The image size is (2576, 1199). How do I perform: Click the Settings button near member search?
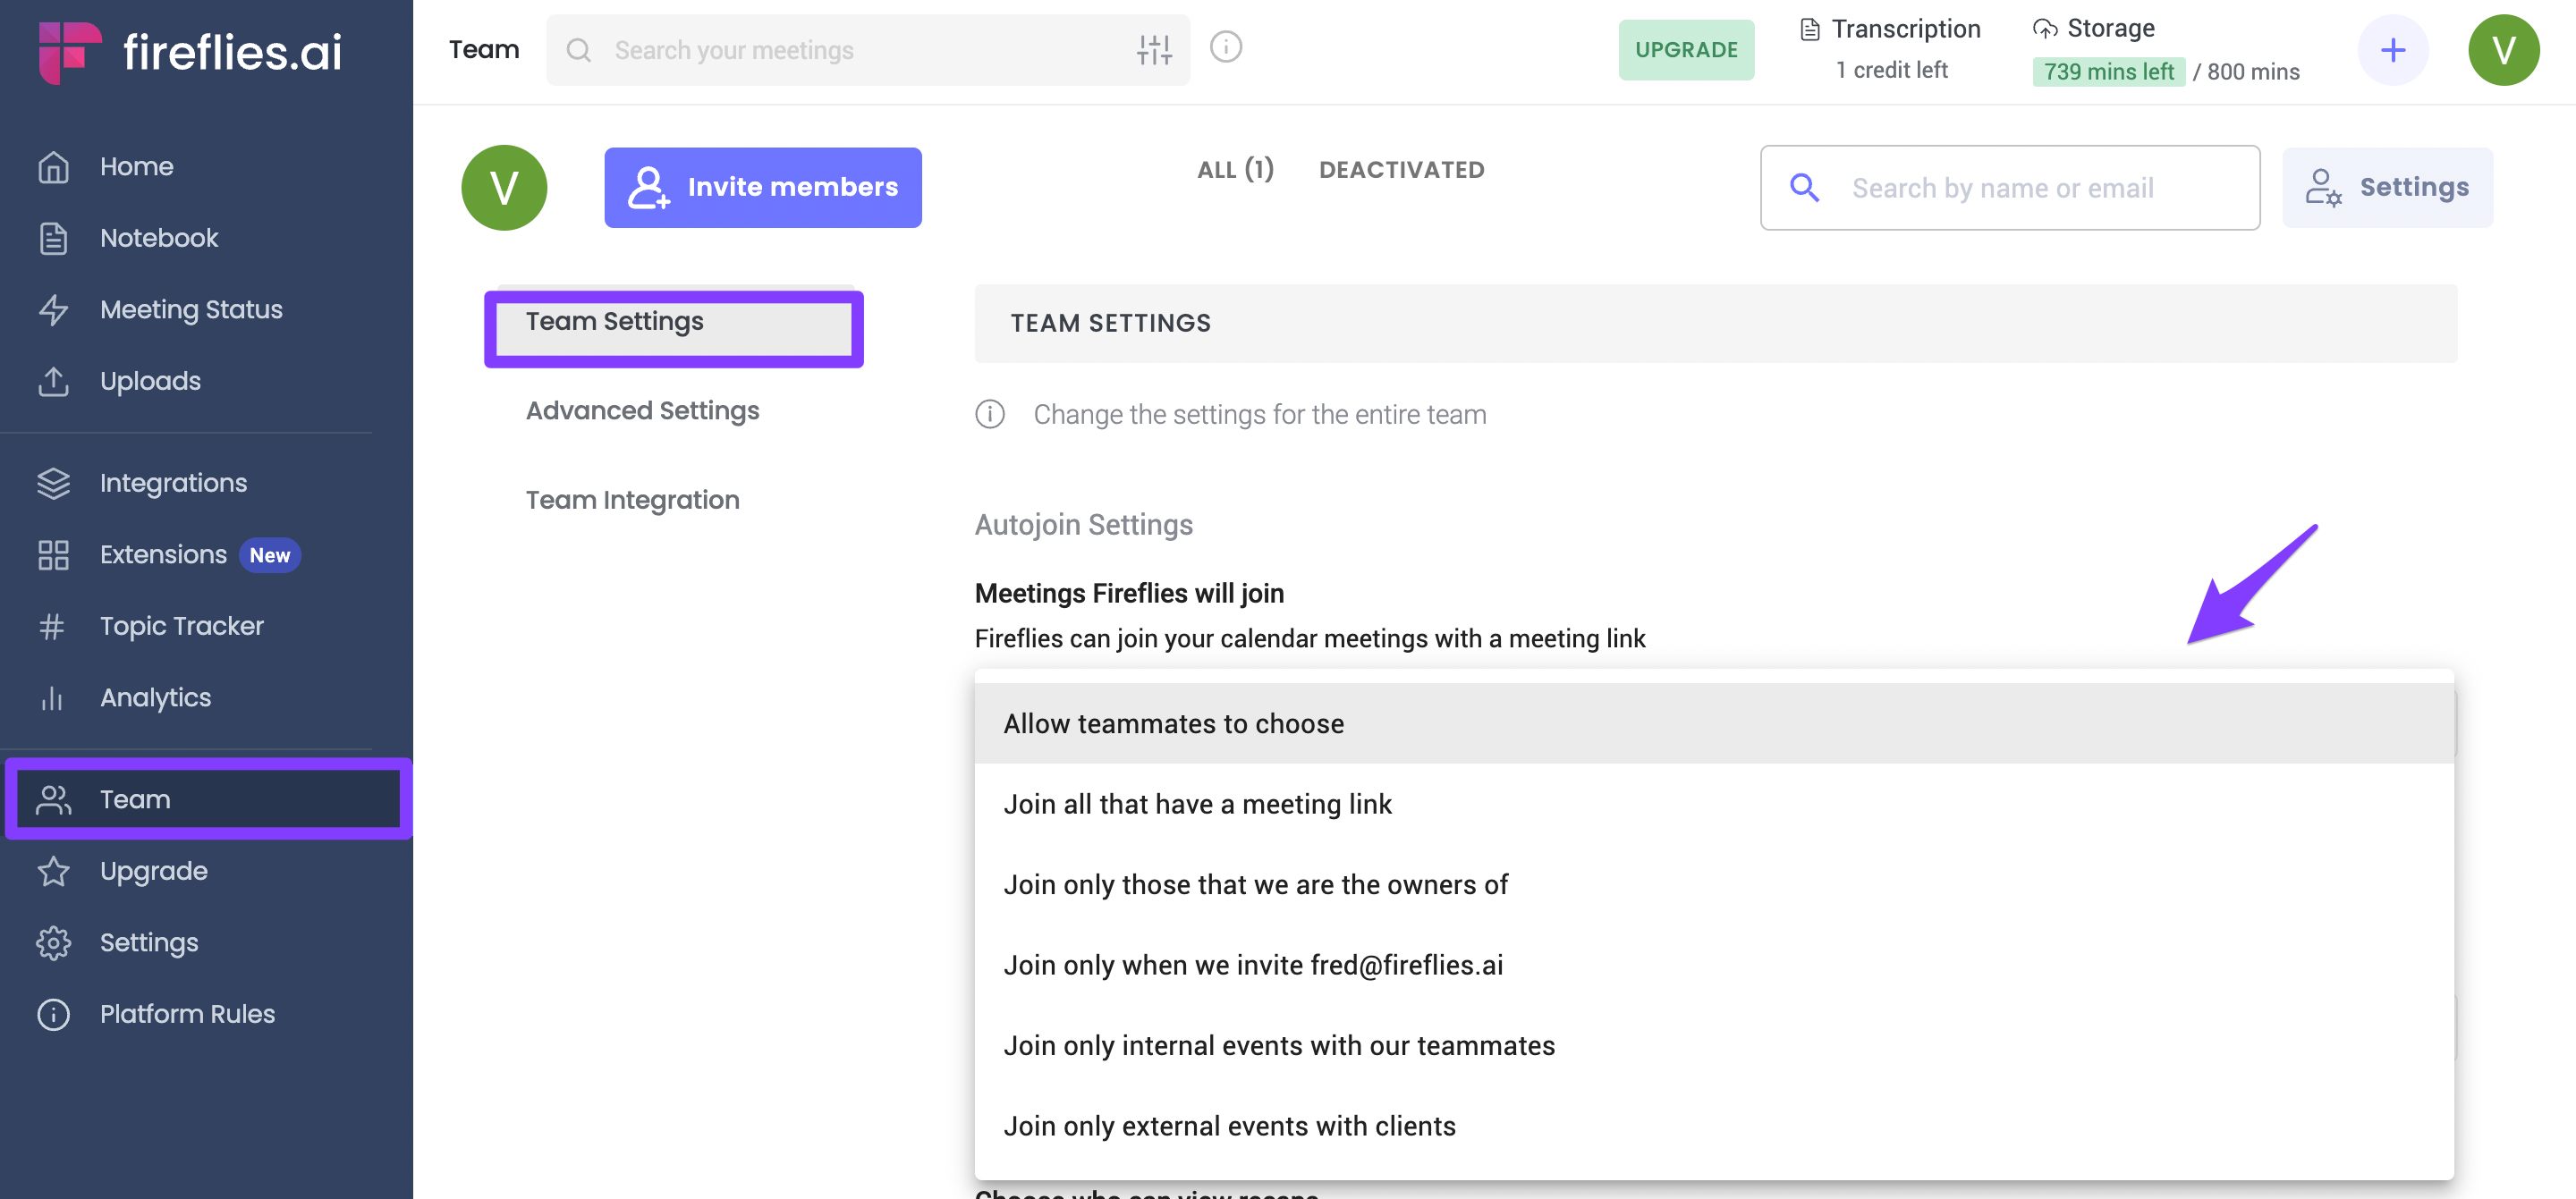pos(2387,187)
